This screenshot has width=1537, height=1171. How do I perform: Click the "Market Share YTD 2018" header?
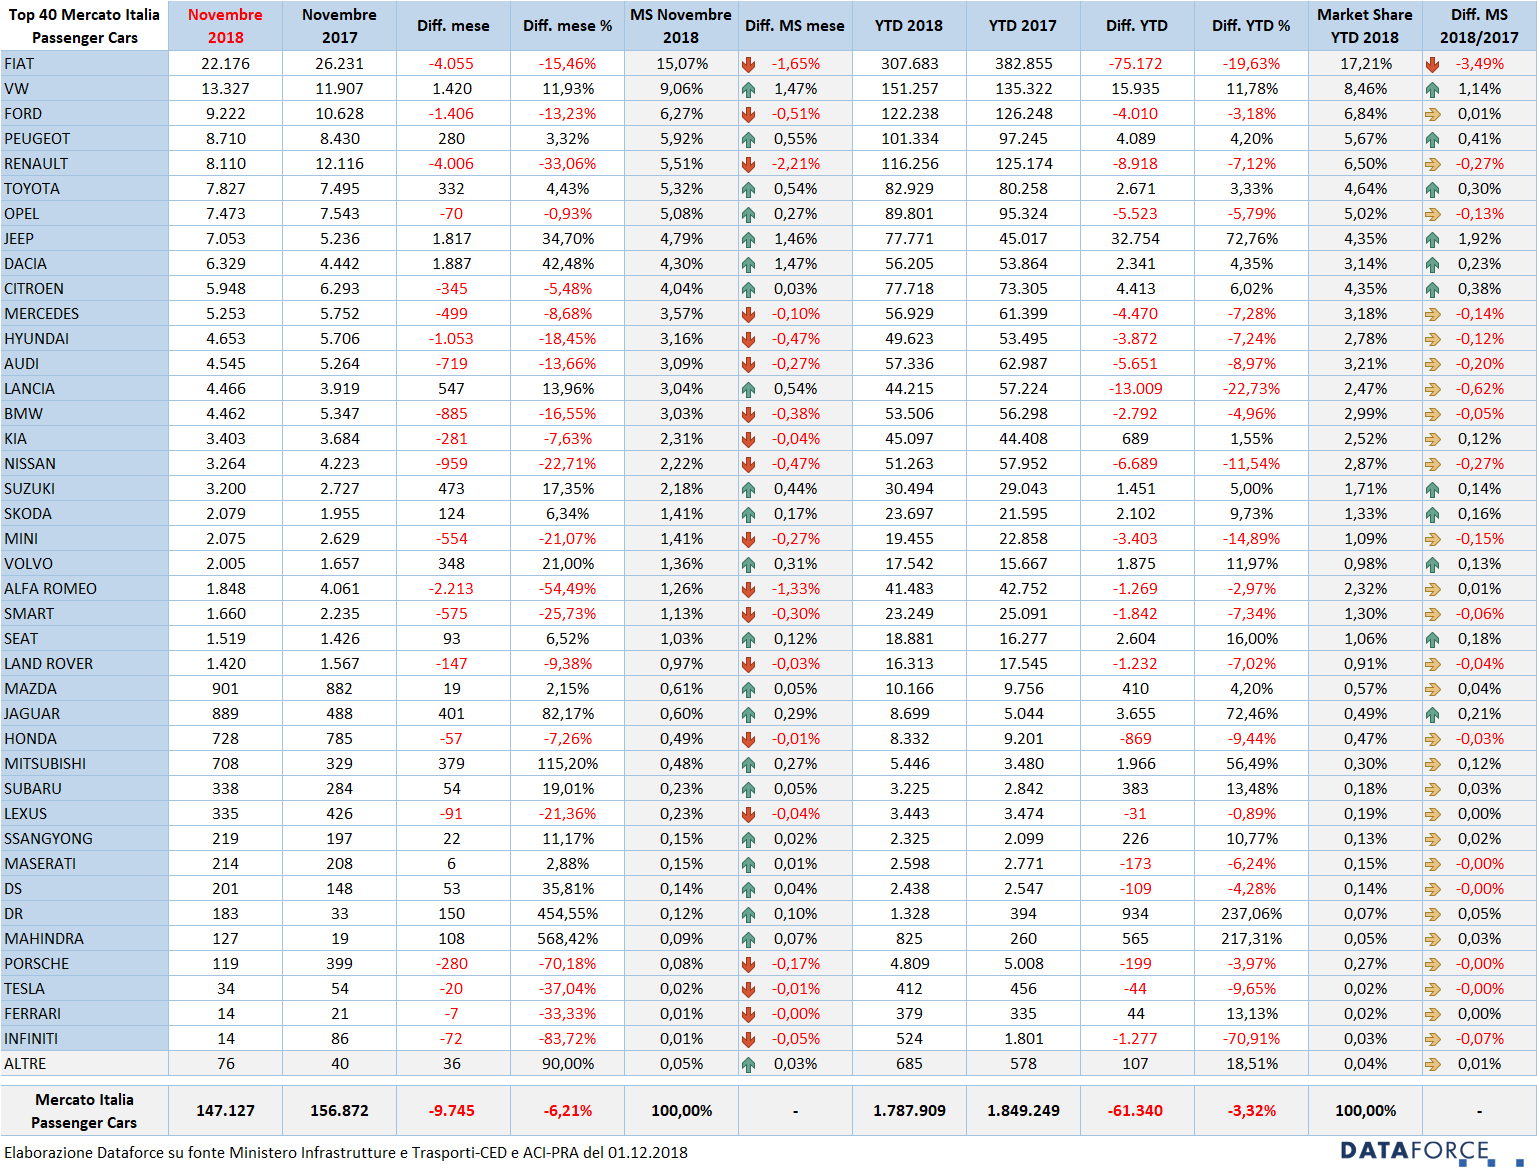pos(1365,26)
